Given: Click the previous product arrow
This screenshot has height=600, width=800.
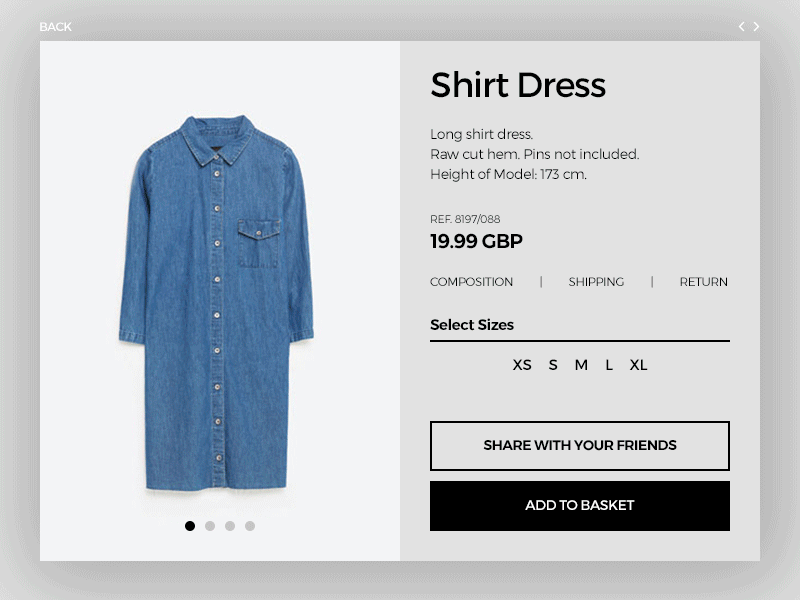Looking at the screenshot, I should [x=741, y=27].
